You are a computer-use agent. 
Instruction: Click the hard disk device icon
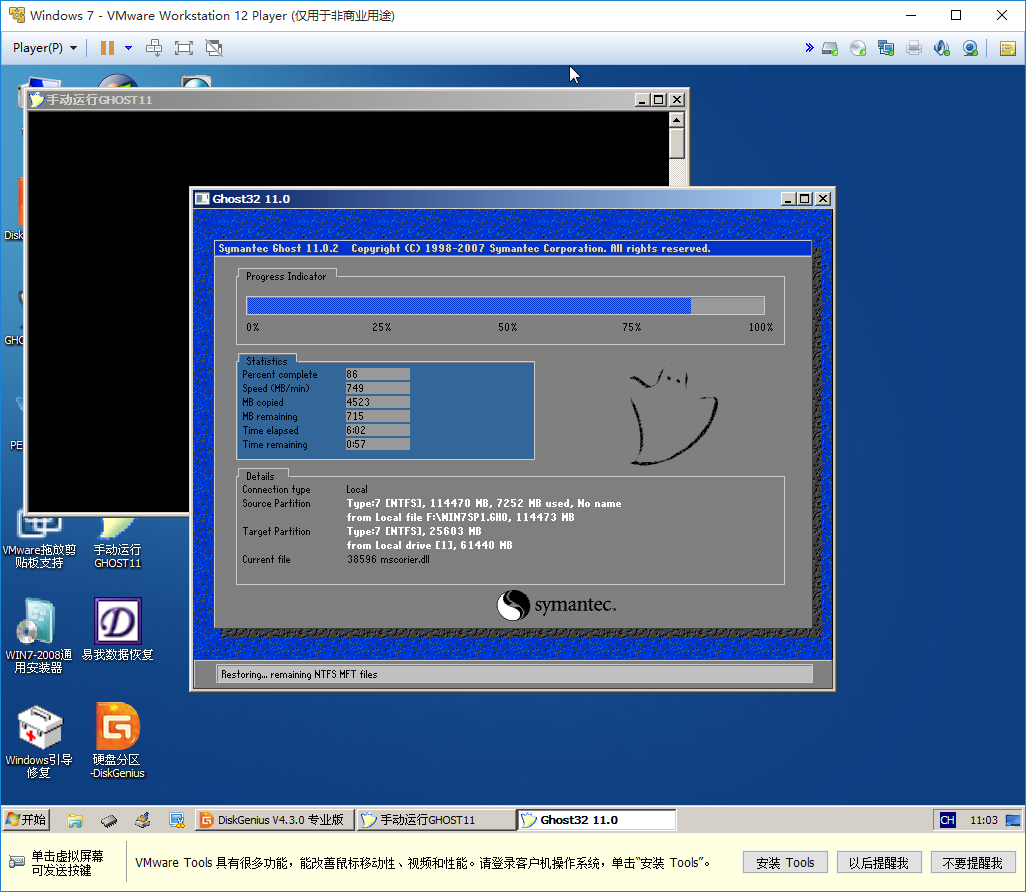(830, 48)
